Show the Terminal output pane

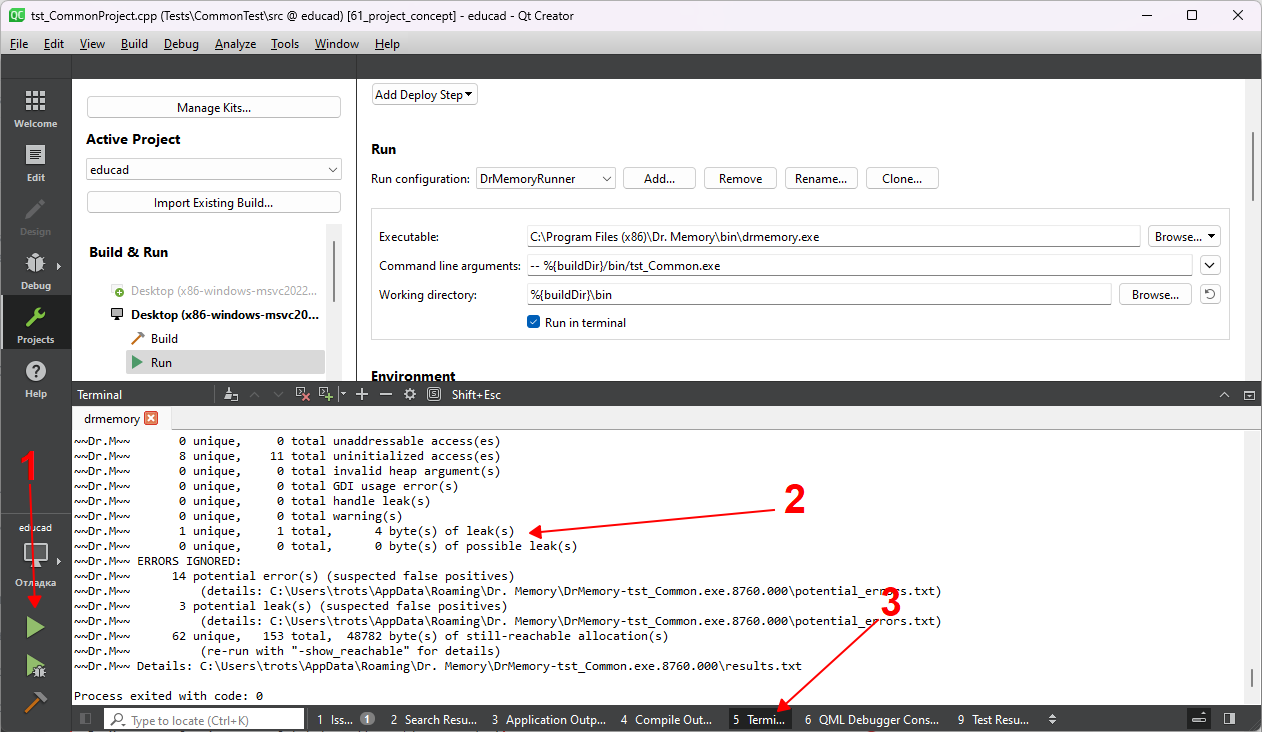pos(760,719)
